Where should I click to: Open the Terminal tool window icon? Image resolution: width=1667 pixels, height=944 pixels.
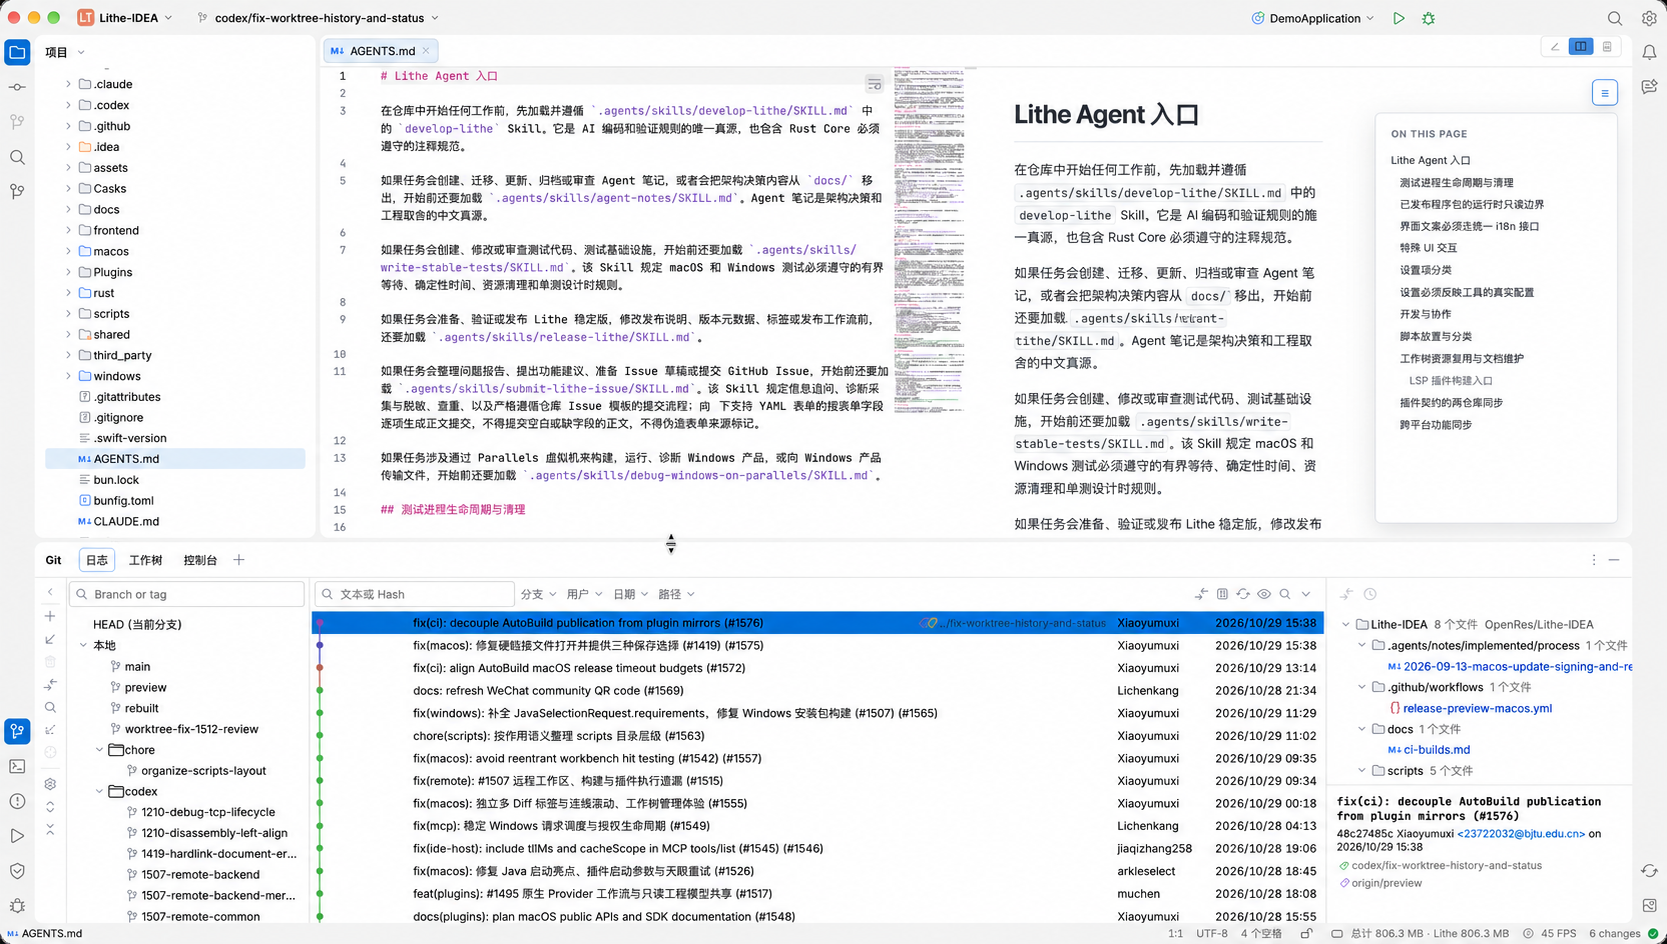click(x=17, y=766)
